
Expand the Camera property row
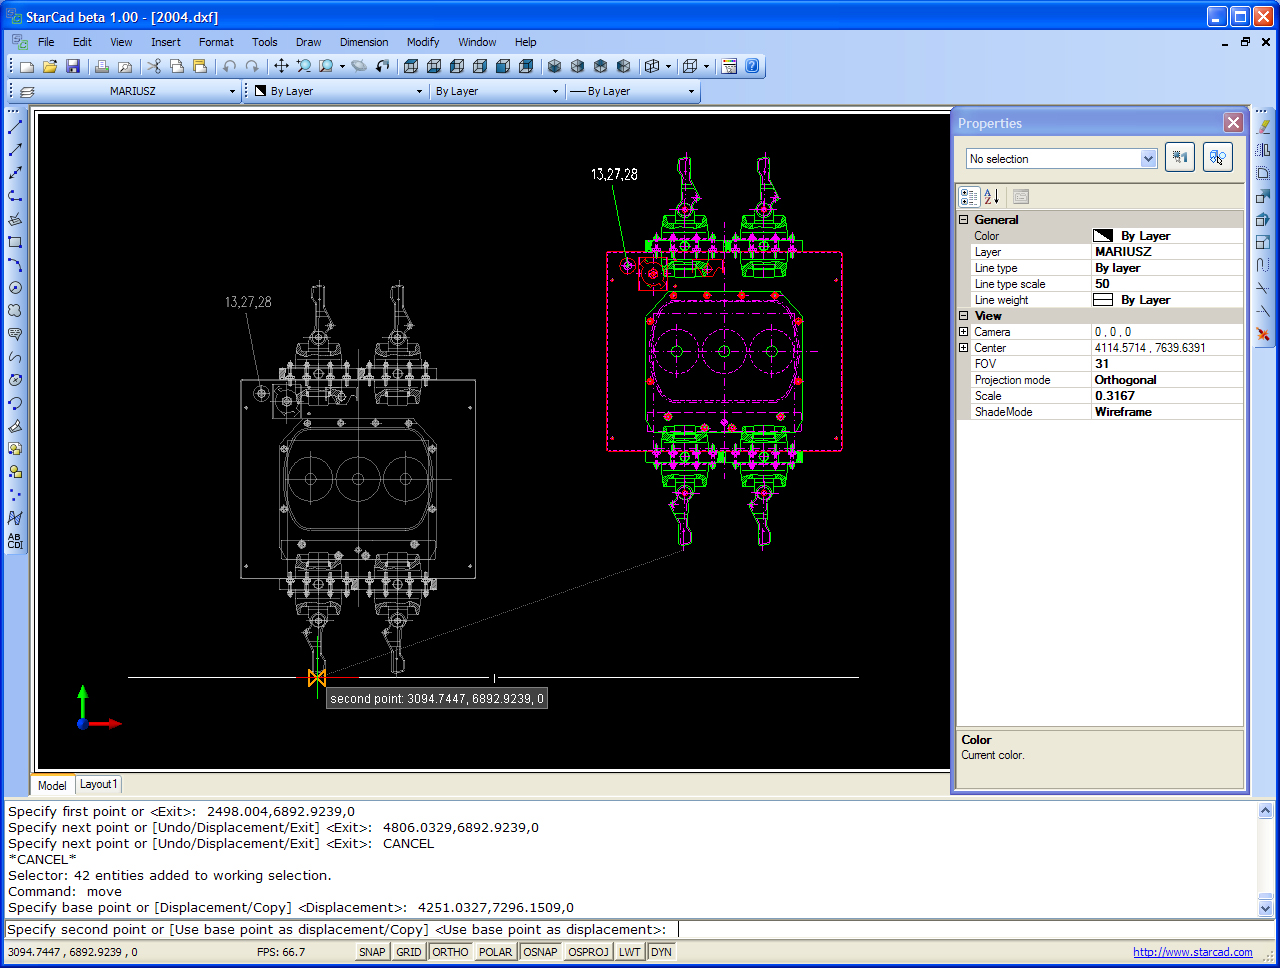click(964, 332)
